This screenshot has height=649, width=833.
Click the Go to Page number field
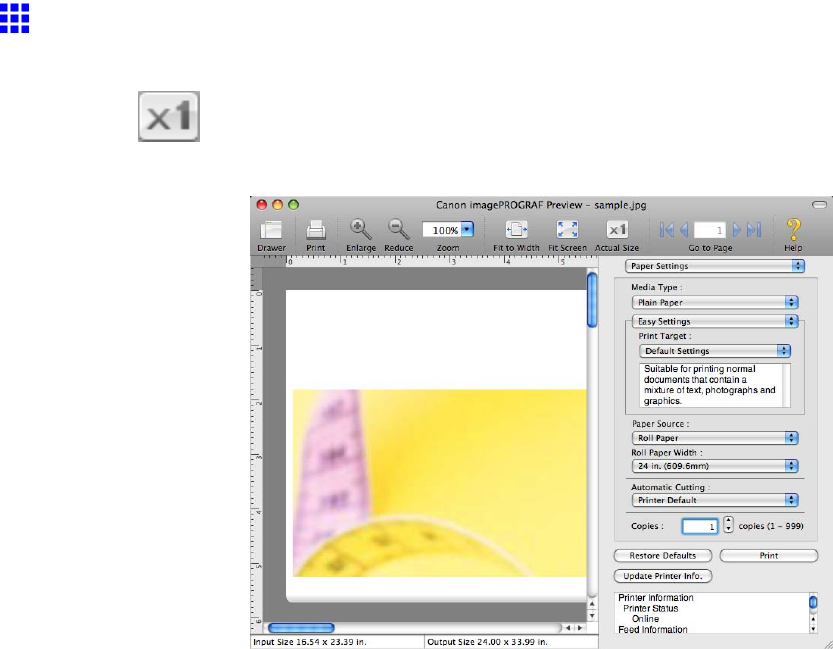pyautogui.click(x=710, y=230)
